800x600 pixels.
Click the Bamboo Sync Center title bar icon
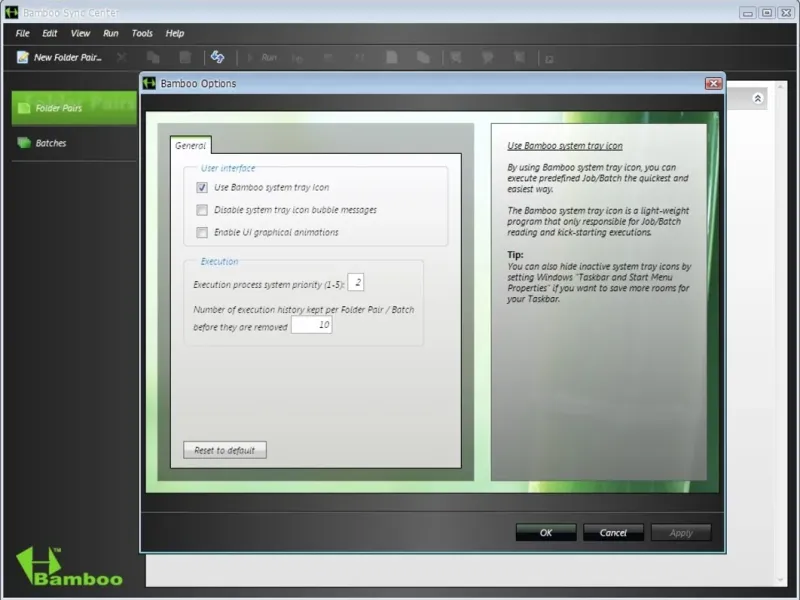11,12
